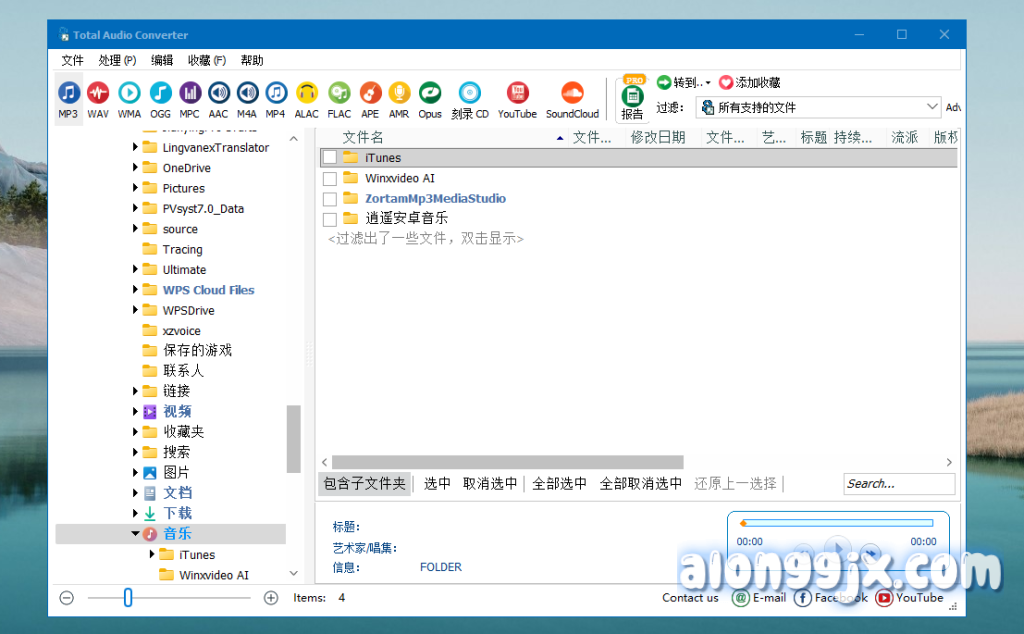
Task: Collapse the 音乐 folder in tree
Action: (136, 534)
